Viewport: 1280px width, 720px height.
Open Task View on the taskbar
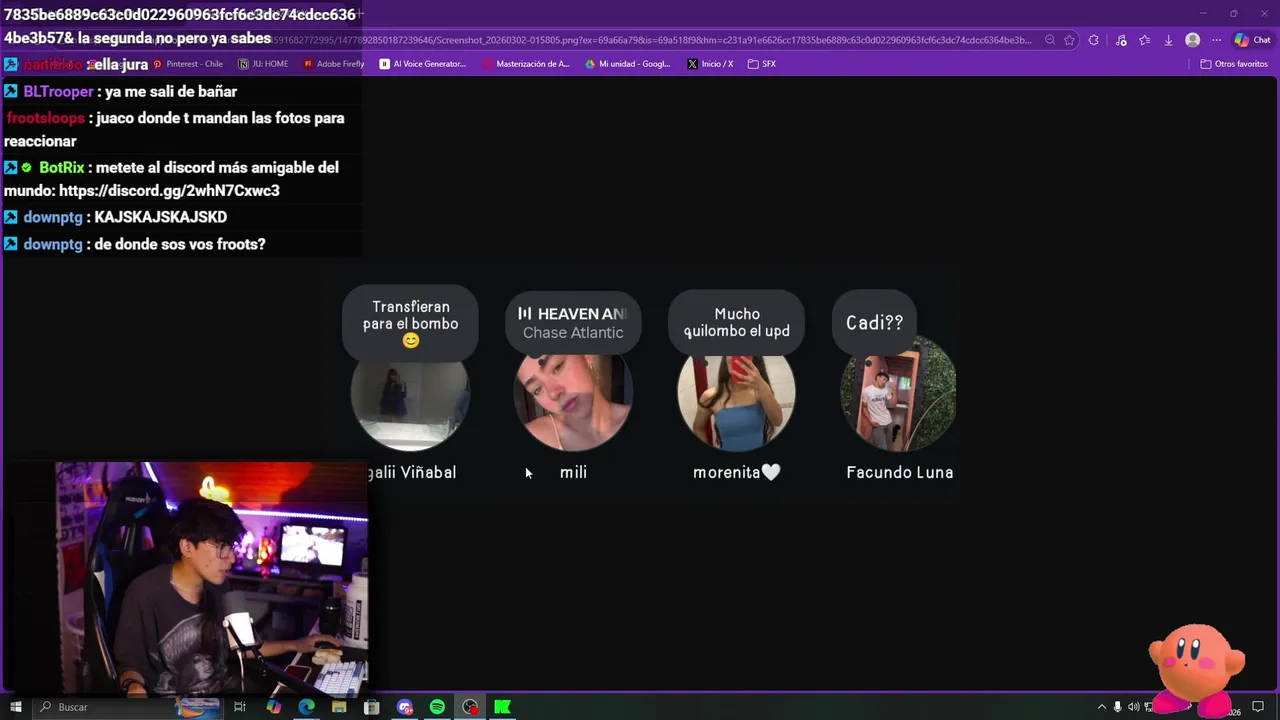(x=240, y=707)
